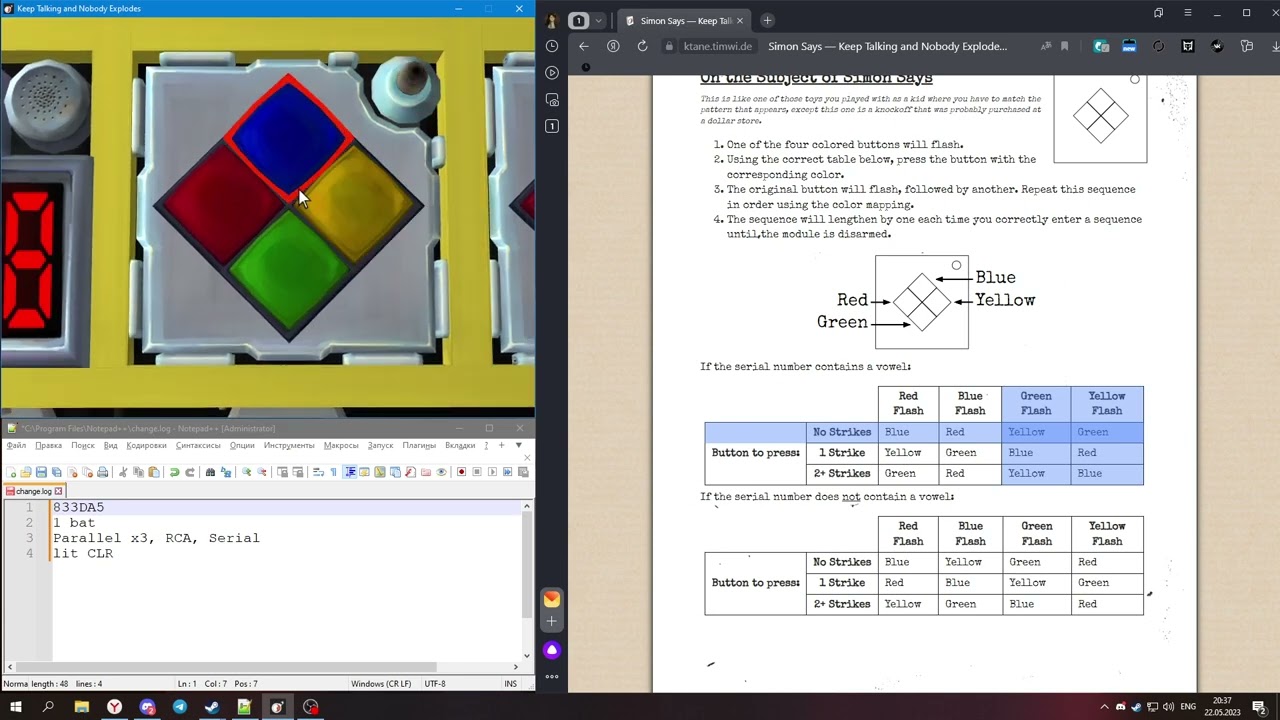Image resolution: width=1280 pixels, height=720 pixels.
Task: Click the Notepad++ horizontal scrollbar
Action: tap(225, 667)
